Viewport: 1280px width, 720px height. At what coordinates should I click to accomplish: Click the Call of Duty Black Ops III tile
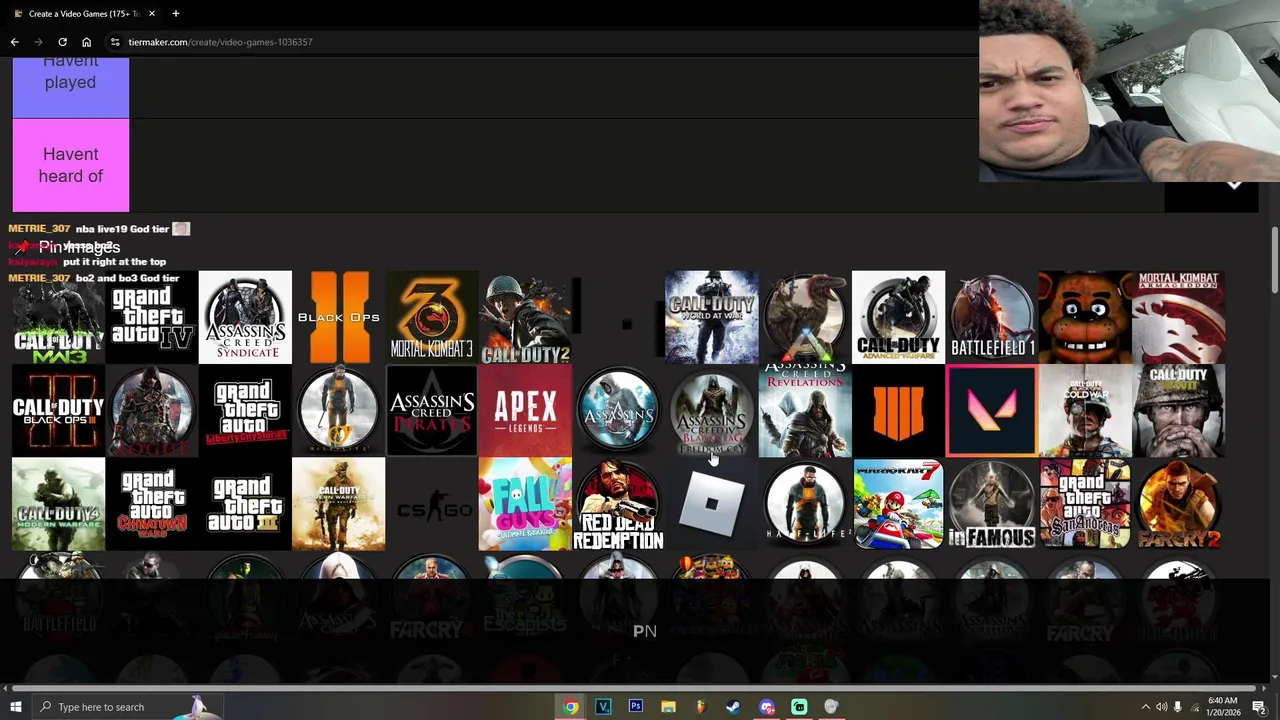coord(58,411)
